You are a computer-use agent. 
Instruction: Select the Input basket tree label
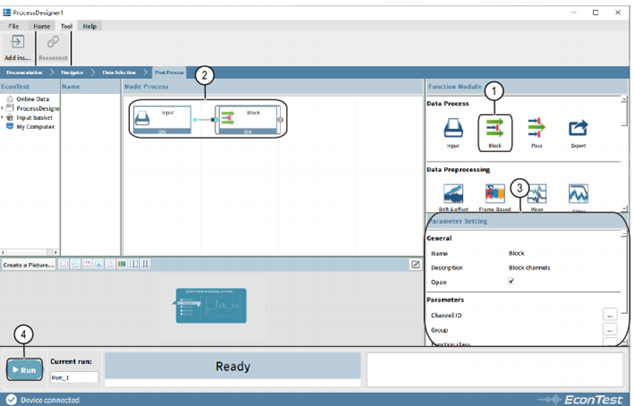(x=34, y=117)
